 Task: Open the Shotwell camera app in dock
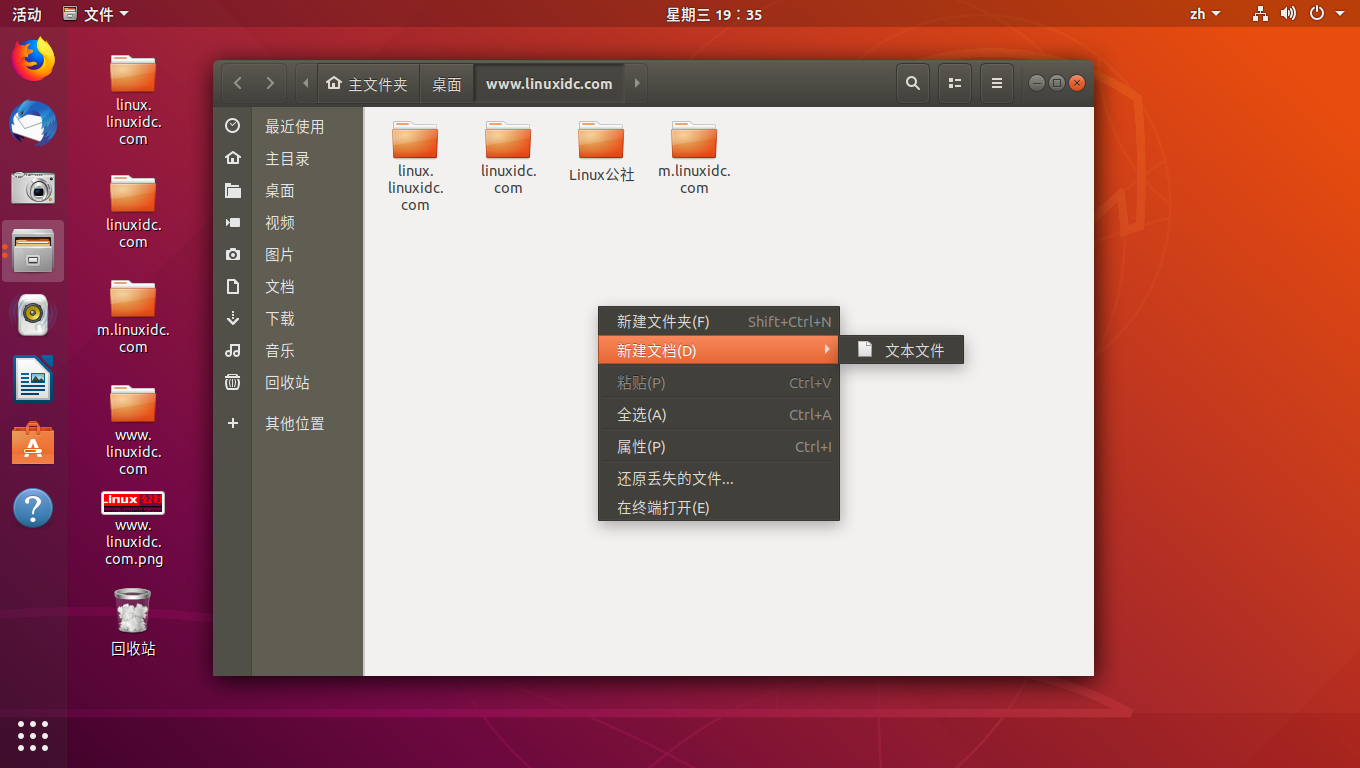(x=33, y=187)
